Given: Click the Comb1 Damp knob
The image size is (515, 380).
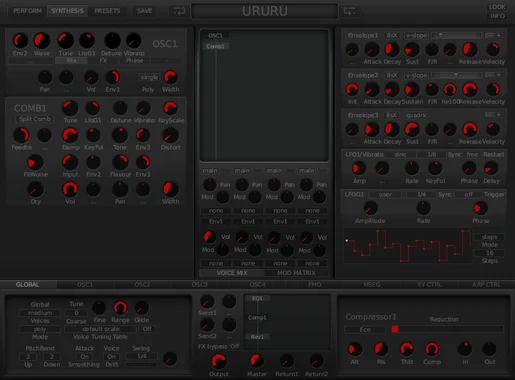Looking at the screenshot, I should [x=70, y=135].
